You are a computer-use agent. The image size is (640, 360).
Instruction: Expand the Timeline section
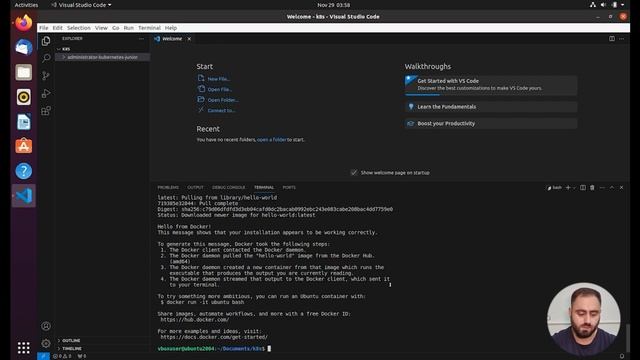pos(102,349)
